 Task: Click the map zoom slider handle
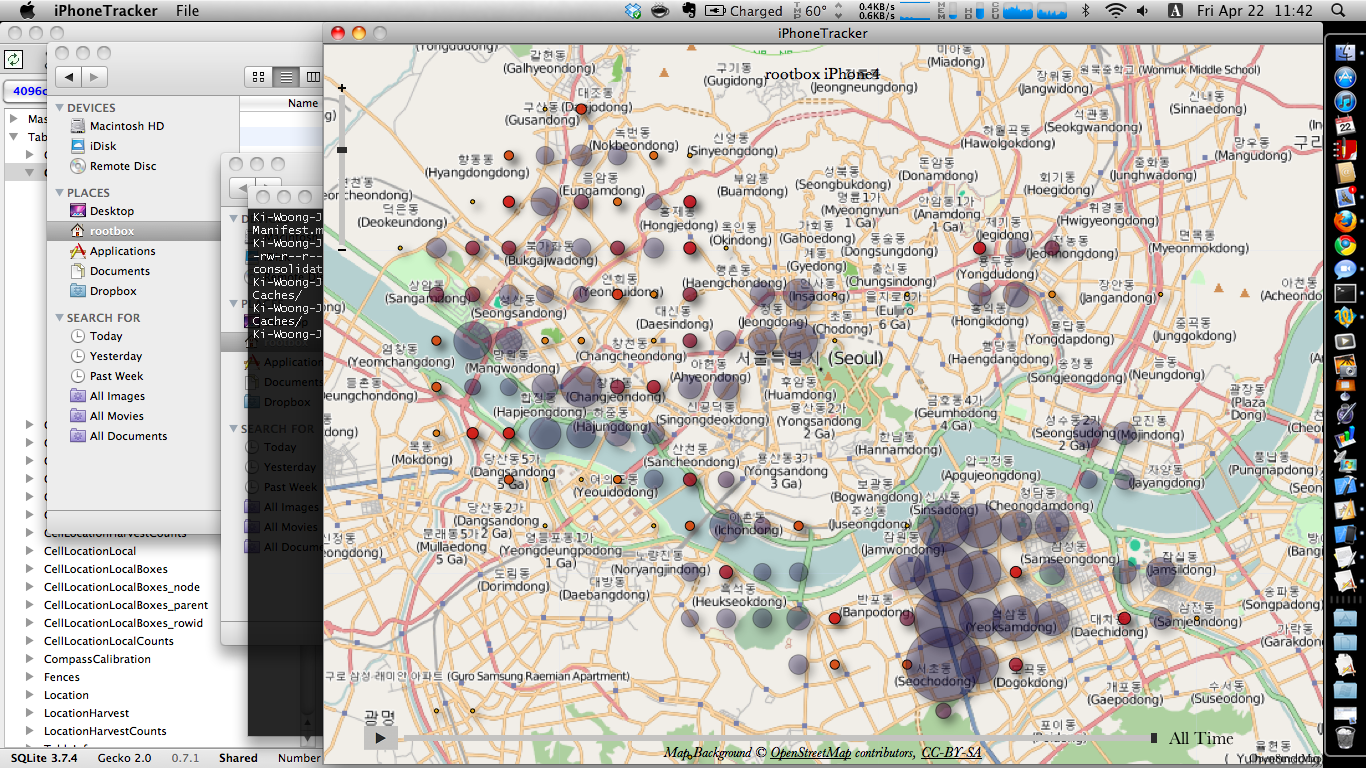(342, 150)
